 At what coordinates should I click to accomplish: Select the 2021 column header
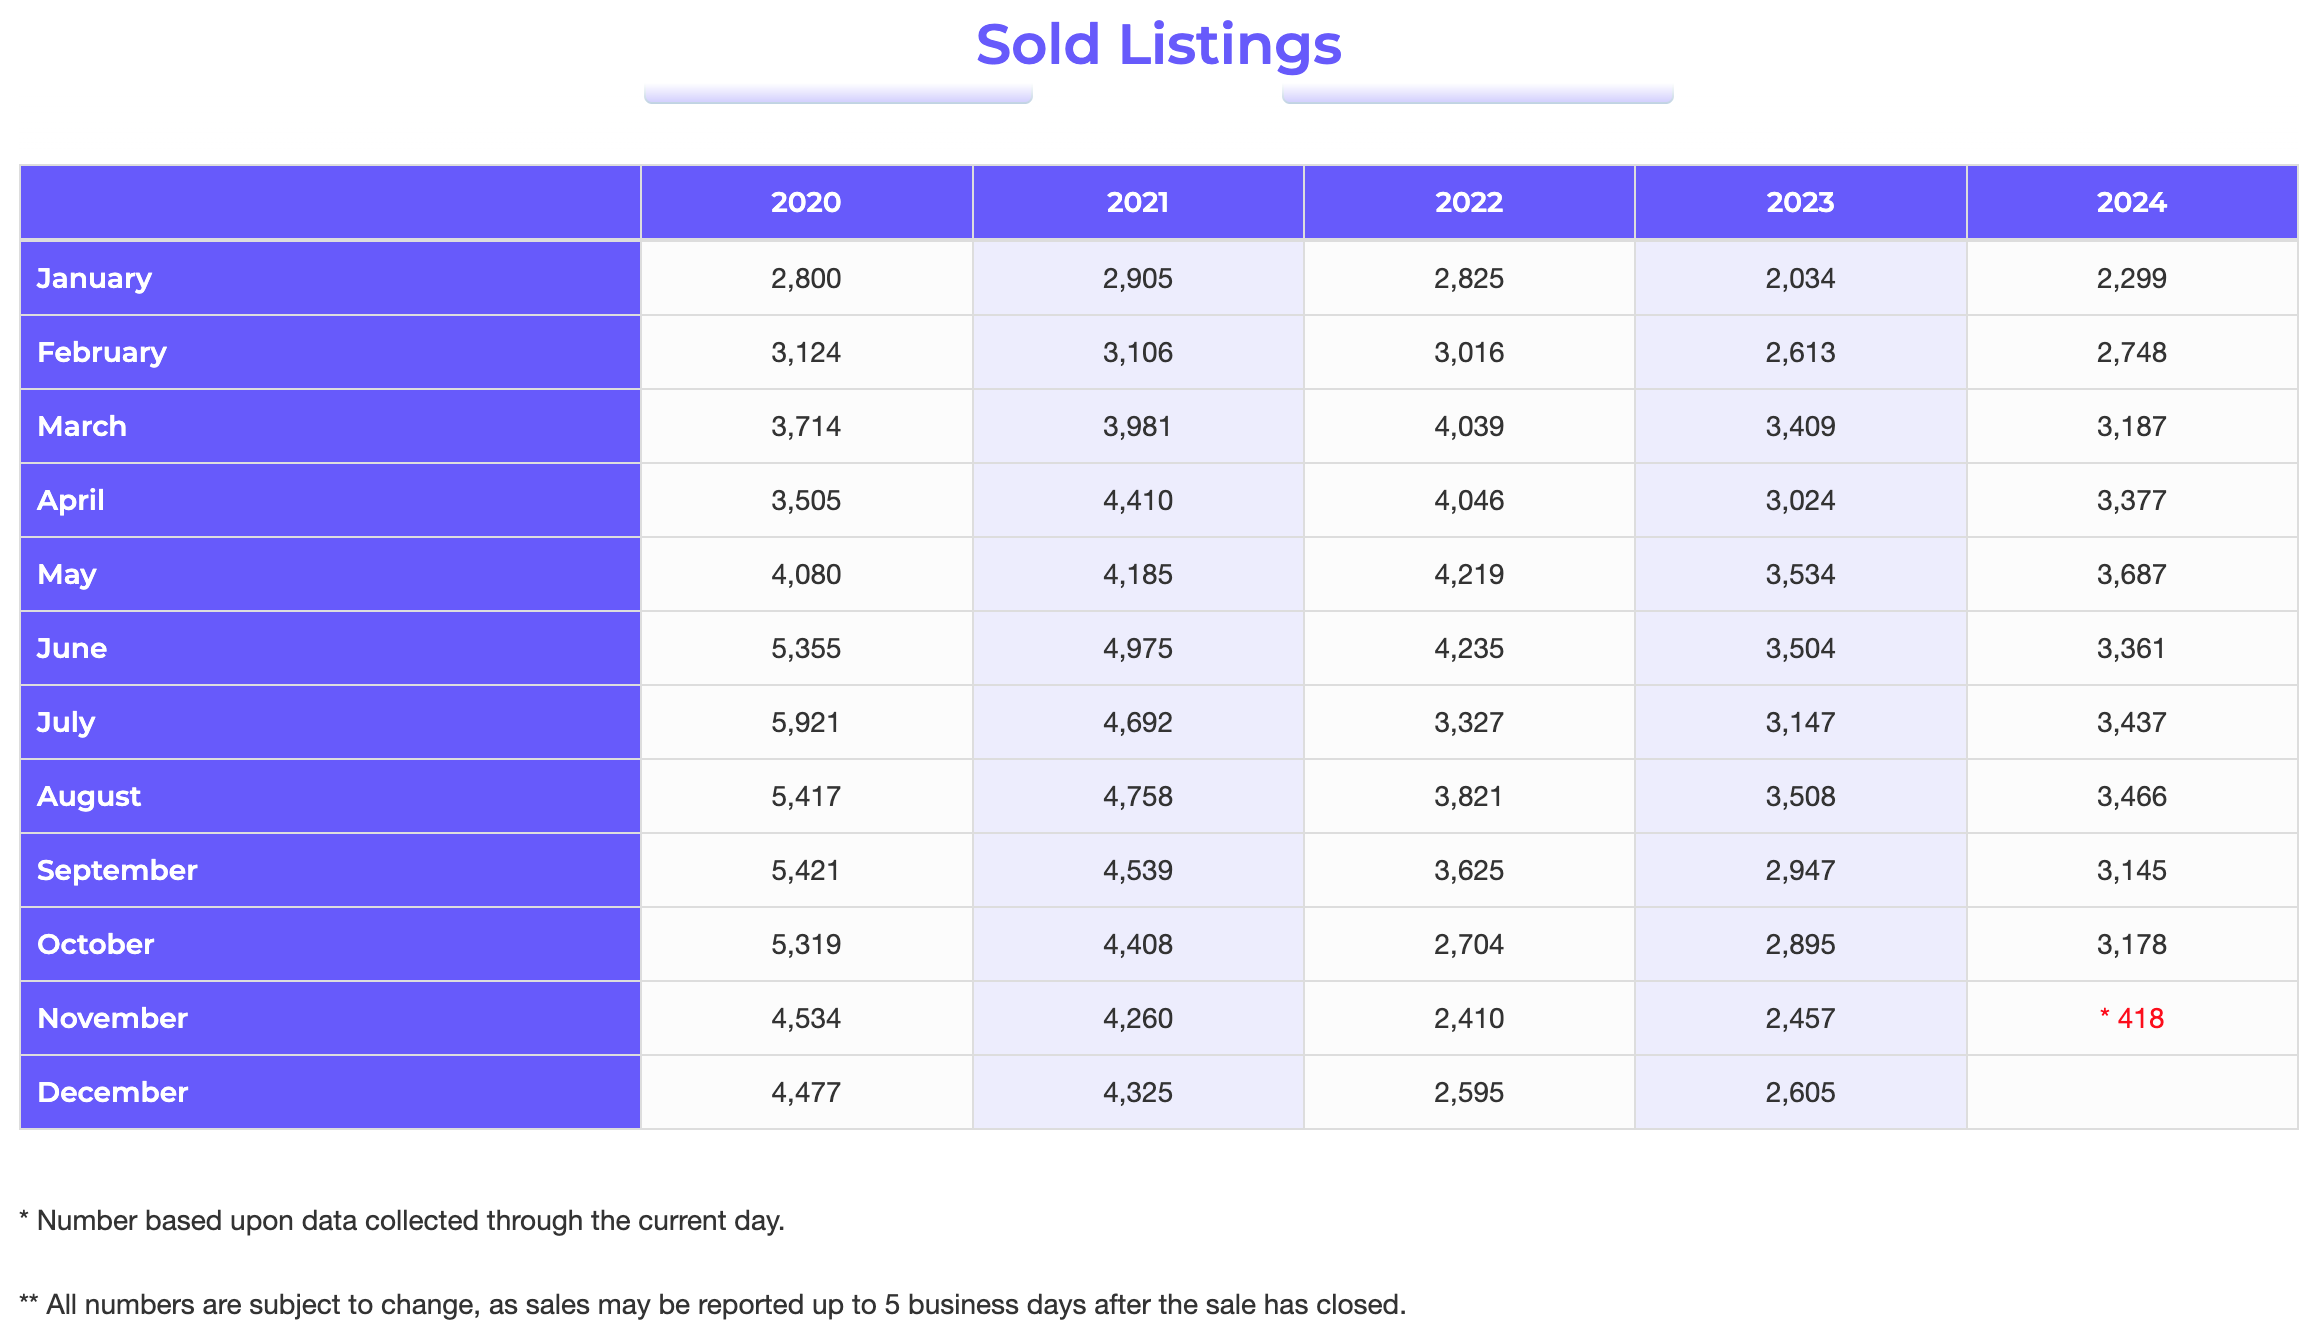tap(1138, 202)
